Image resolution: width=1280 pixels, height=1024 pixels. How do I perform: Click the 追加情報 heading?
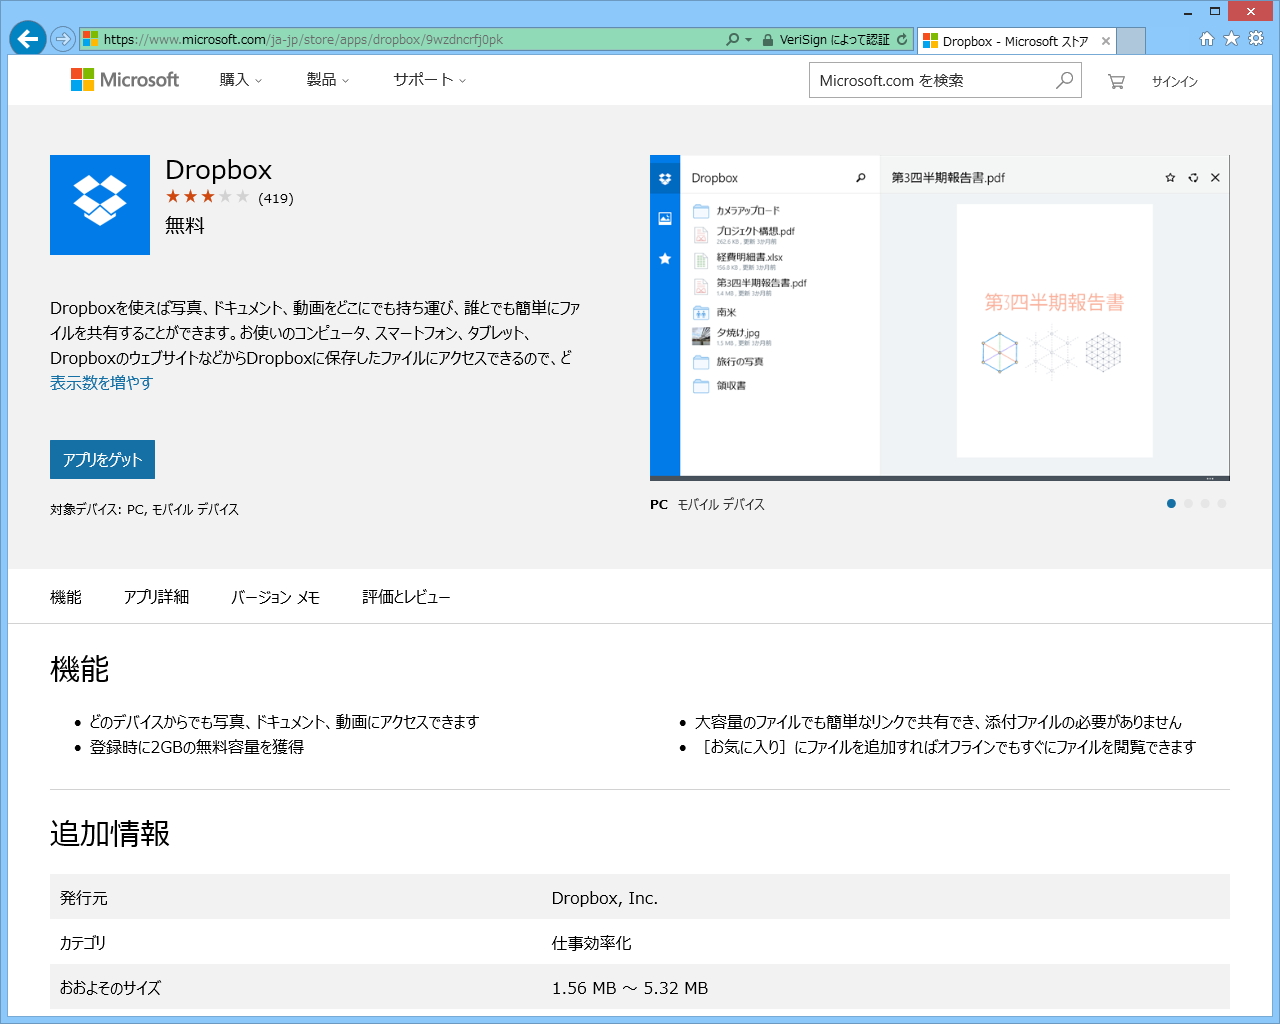(x=110, y=834)
